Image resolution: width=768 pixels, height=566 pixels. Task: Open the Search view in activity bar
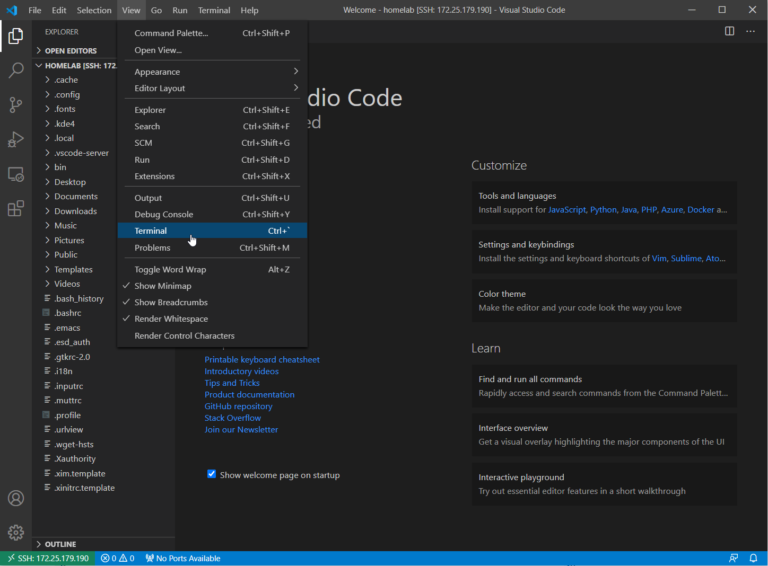[16, 70]
